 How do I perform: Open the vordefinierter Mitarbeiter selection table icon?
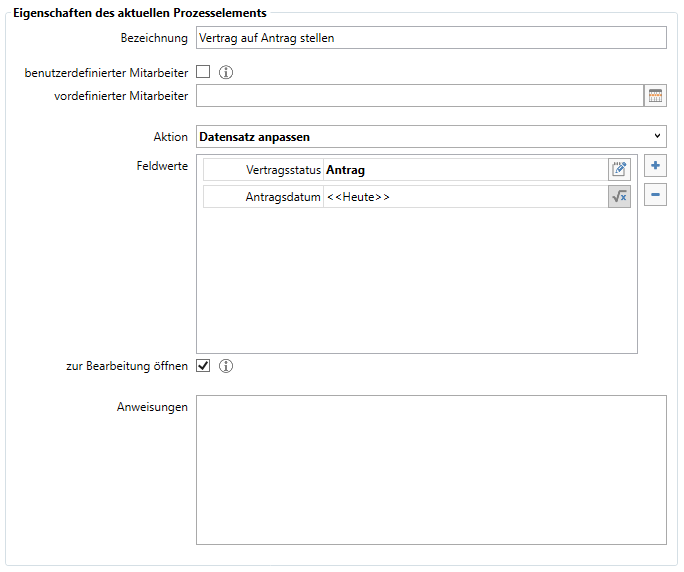pyautogui.click(x=655, y=96)
